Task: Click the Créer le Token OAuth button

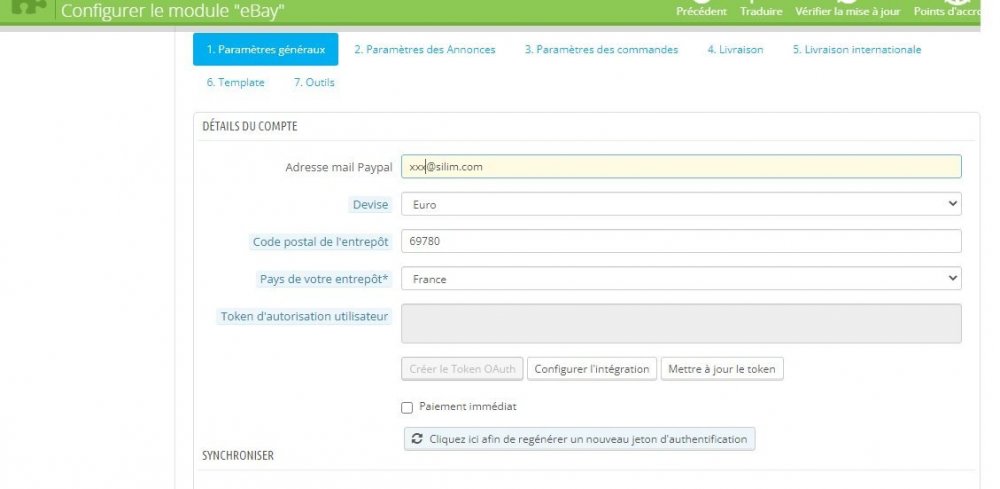Action: point(462,369)
